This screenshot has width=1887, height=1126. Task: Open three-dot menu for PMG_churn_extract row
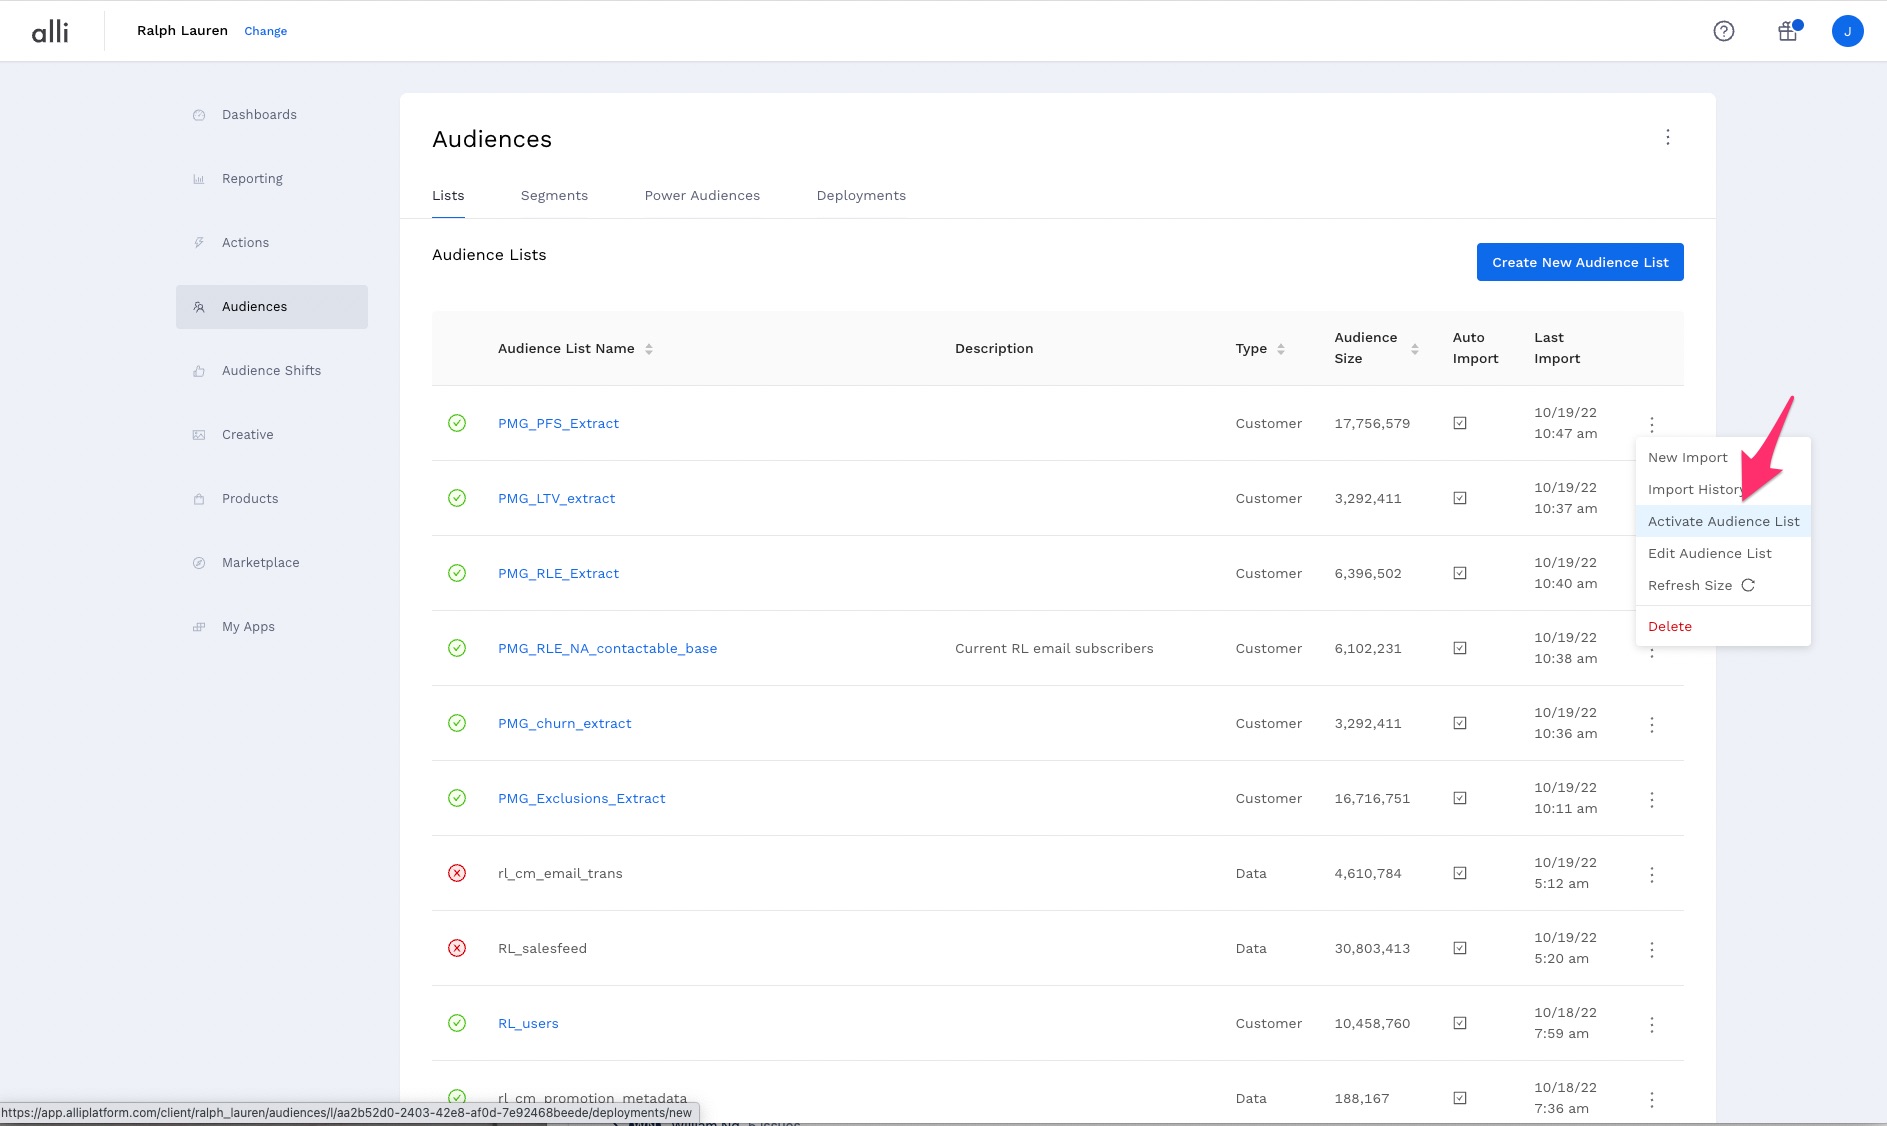click(x=1651, y=724)
